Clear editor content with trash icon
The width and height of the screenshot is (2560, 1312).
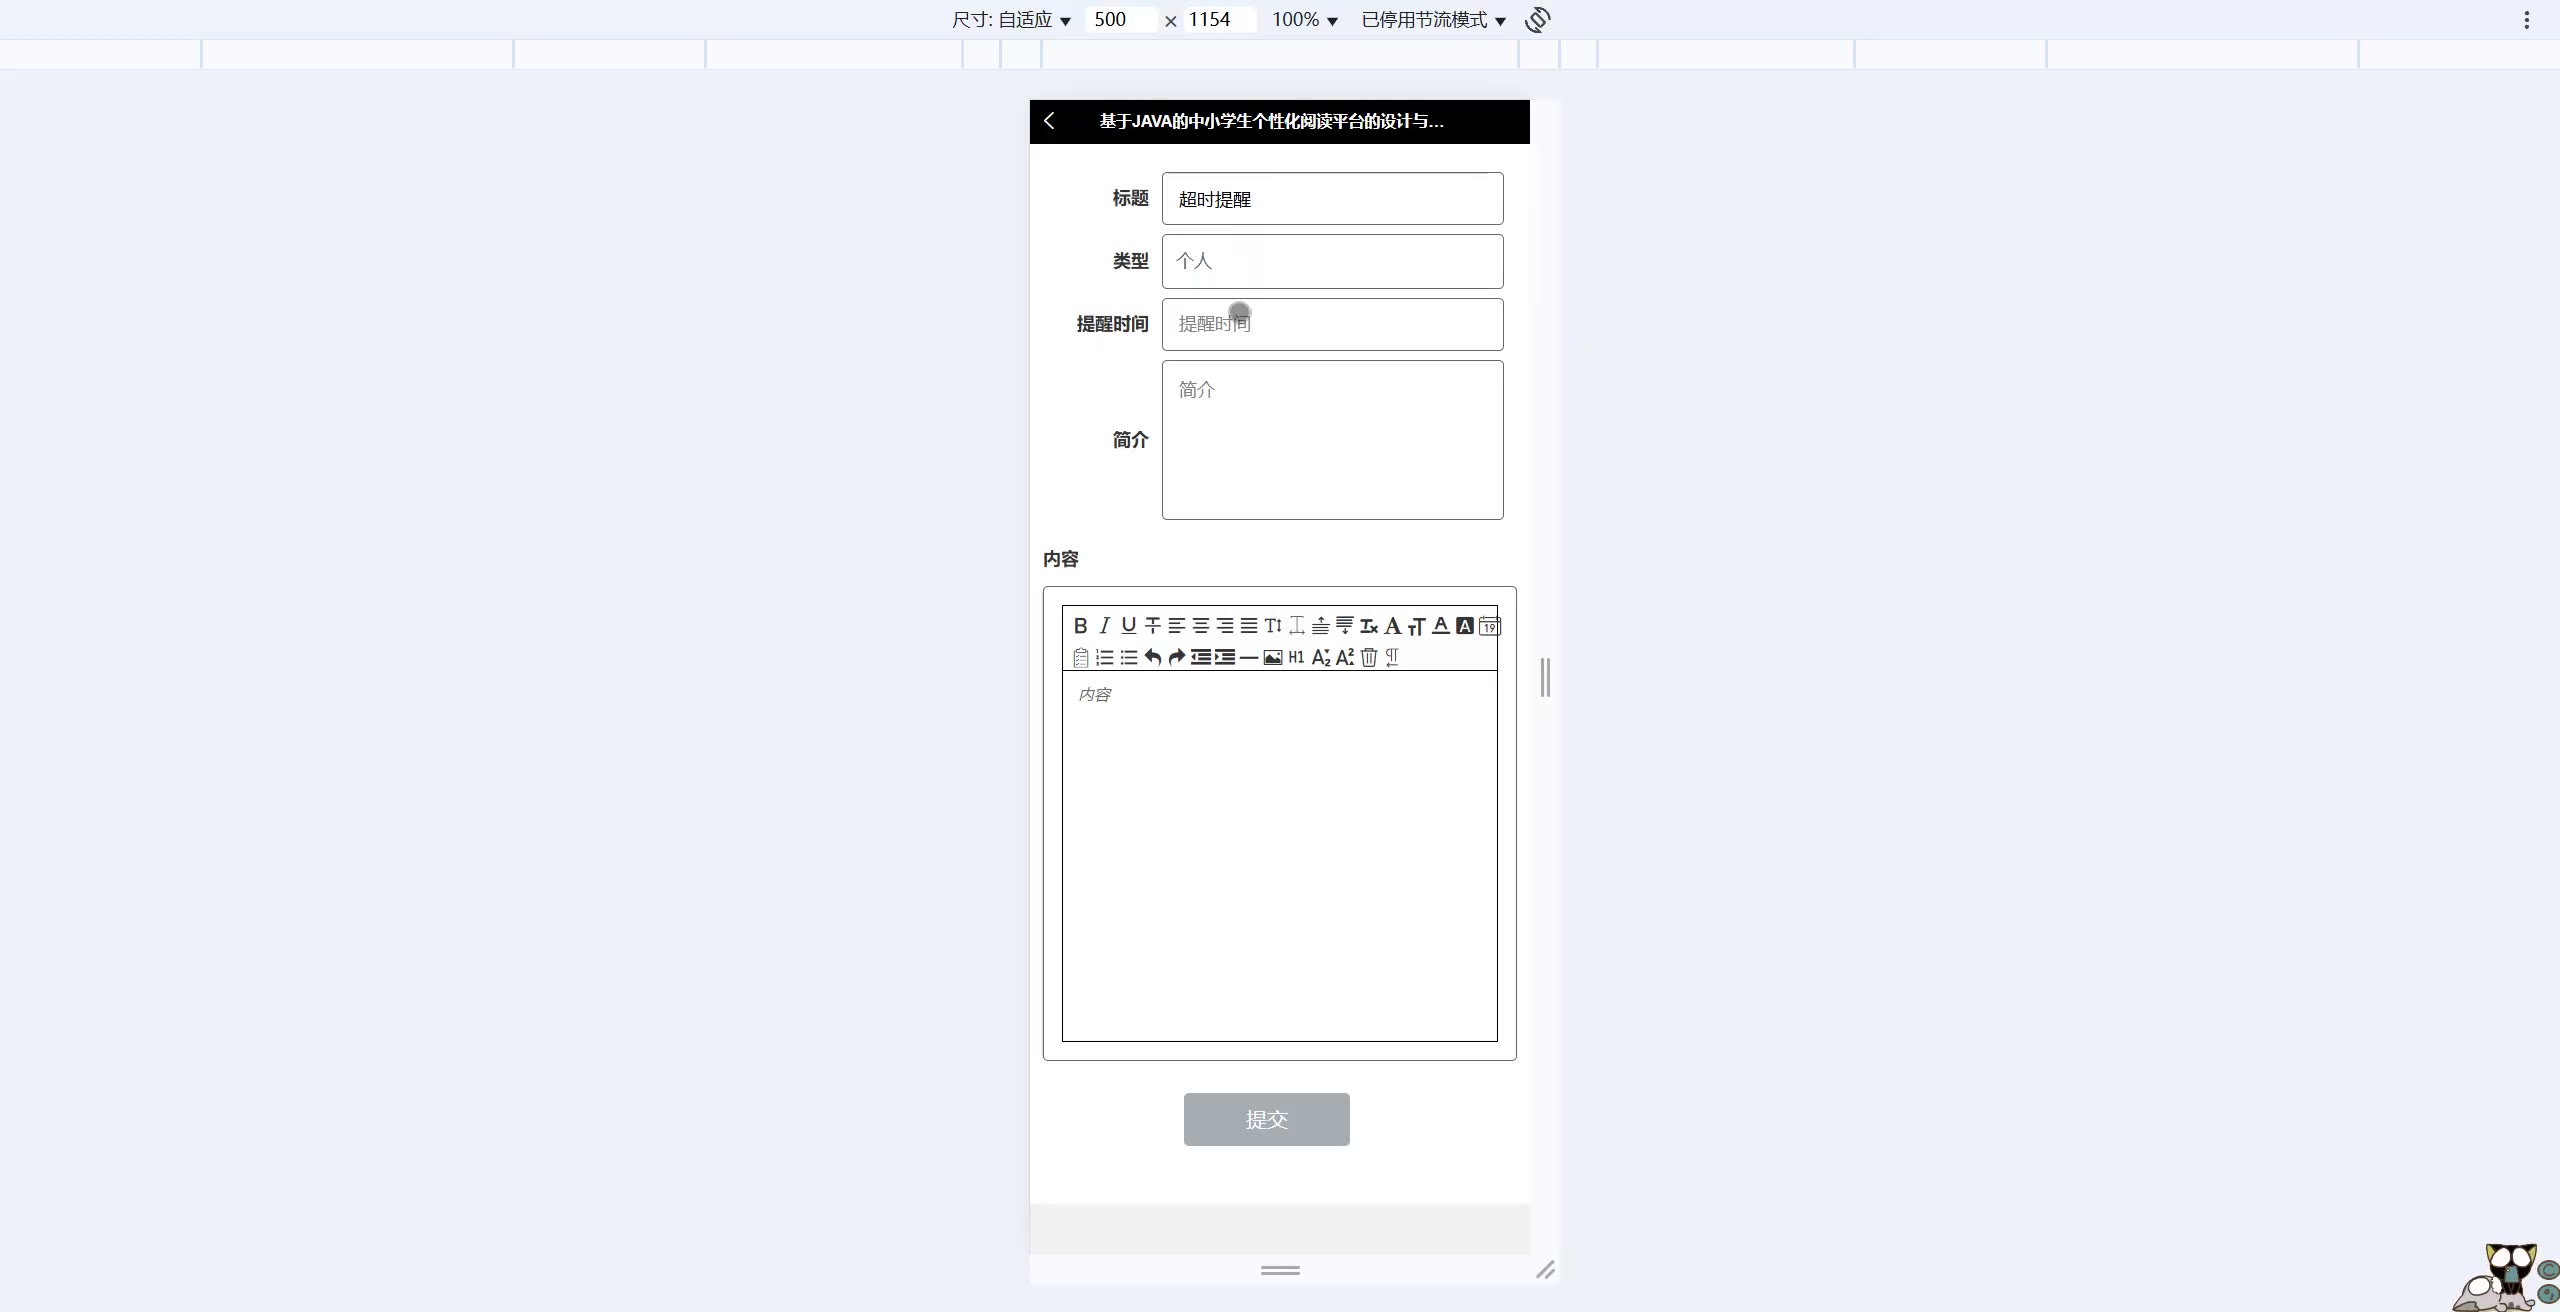pos(1368,657)
